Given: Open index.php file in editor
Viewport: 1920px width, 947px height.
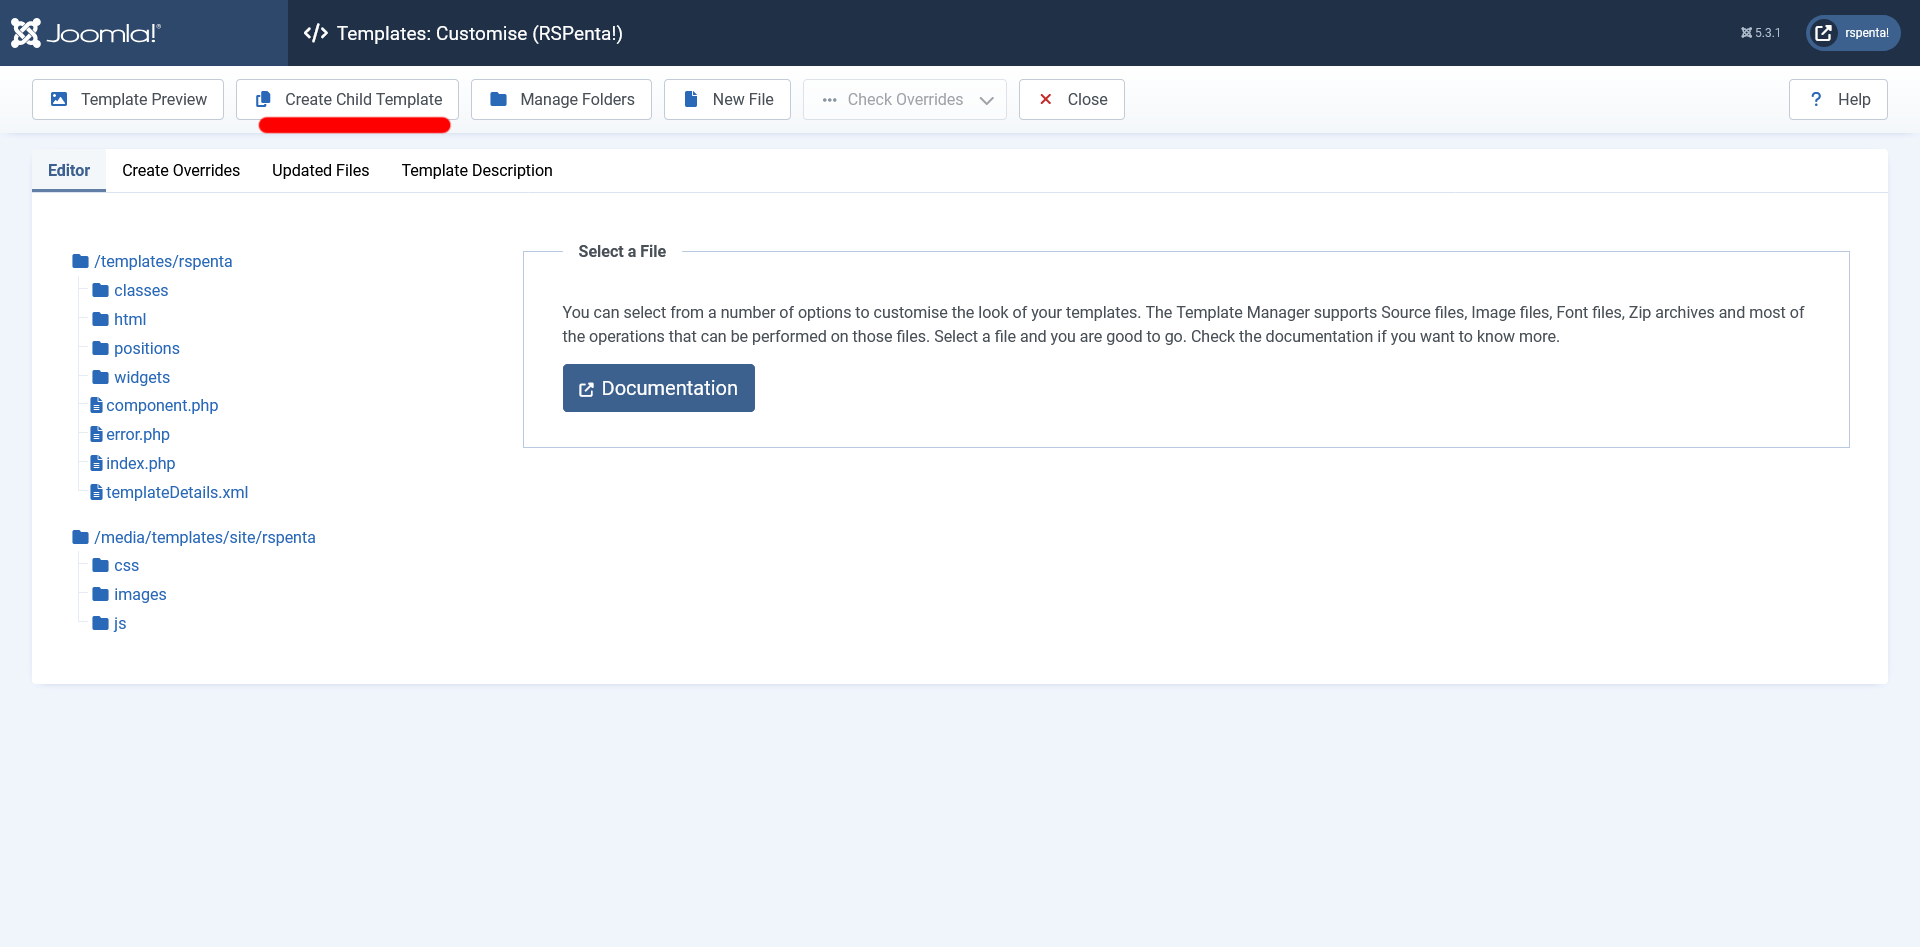Looking at the screenshot, I should point(140,463).
